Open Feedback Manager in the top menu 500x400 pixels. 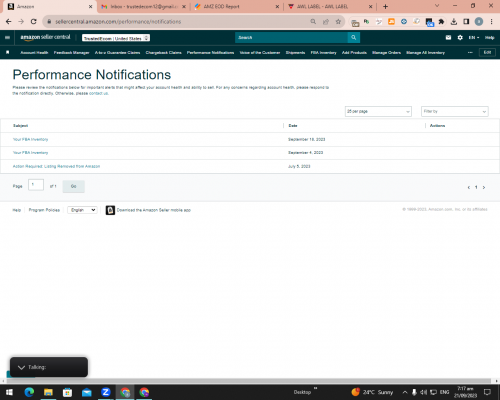click(x=71, y=52)
